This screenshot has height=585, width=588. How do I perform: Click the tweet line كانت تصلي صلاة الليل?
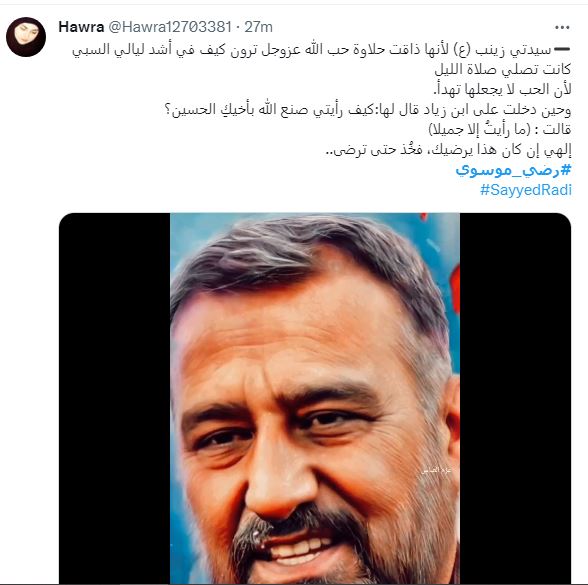[503, 69]
